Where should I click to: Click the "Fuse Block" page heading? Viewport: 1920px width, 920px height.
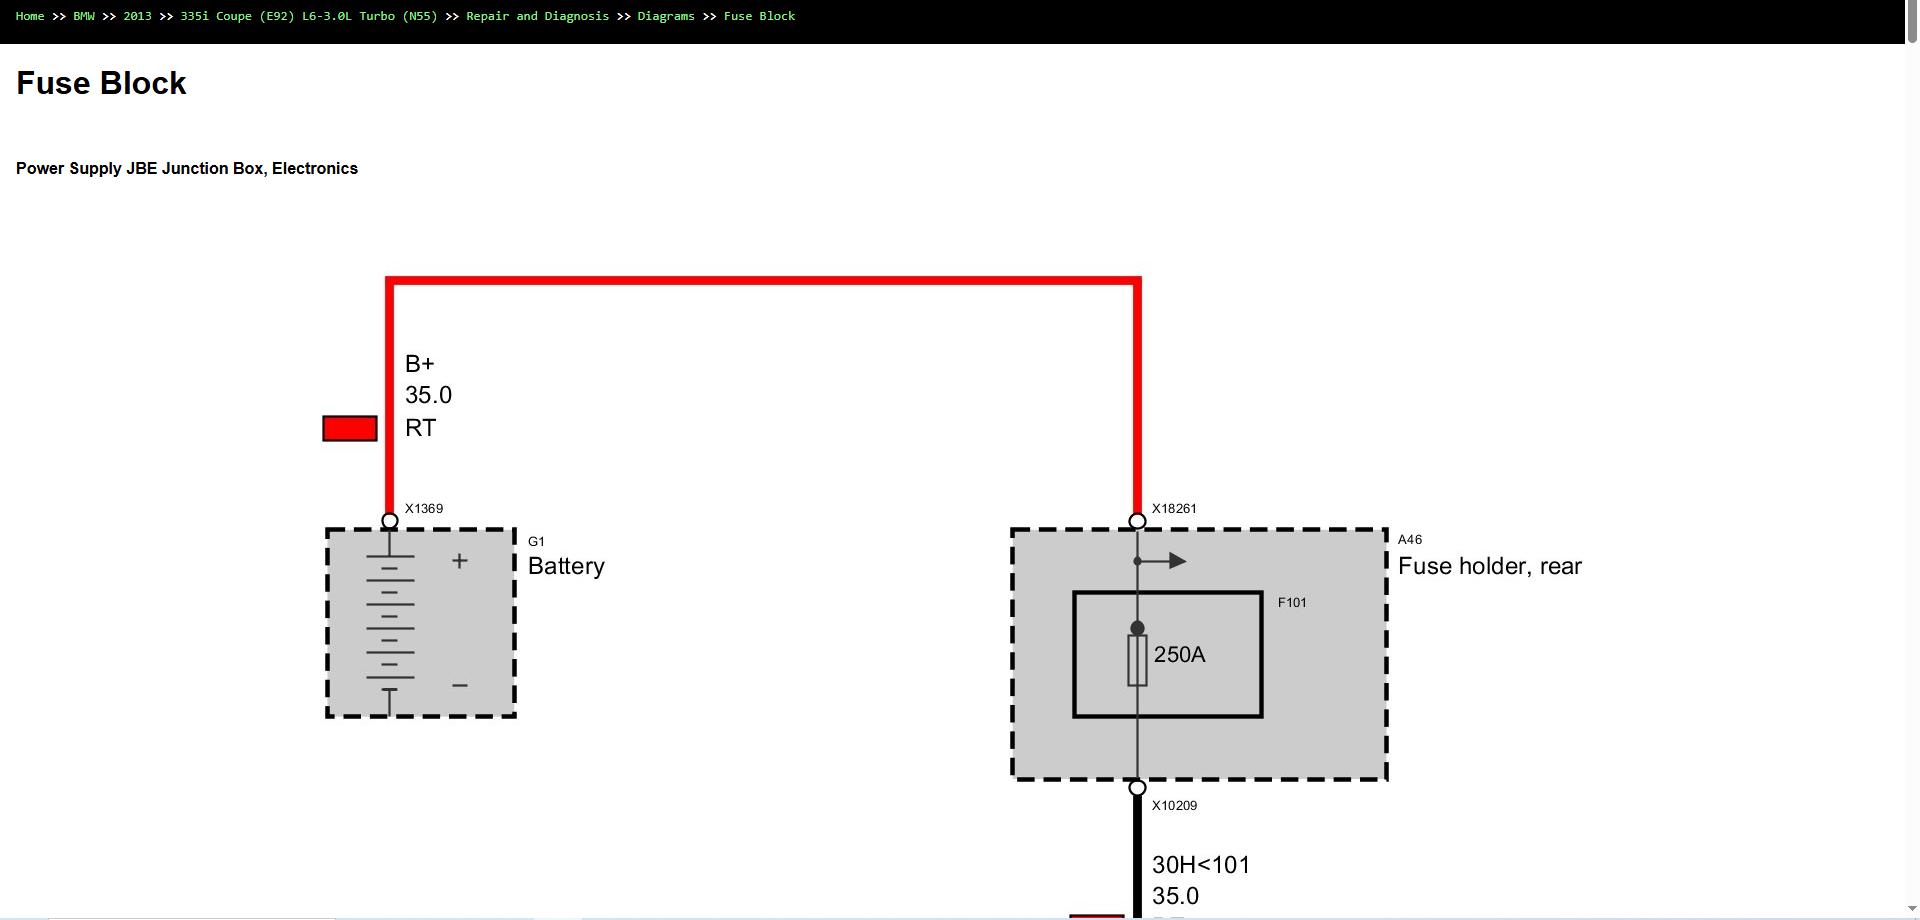[x=101, y=83]
